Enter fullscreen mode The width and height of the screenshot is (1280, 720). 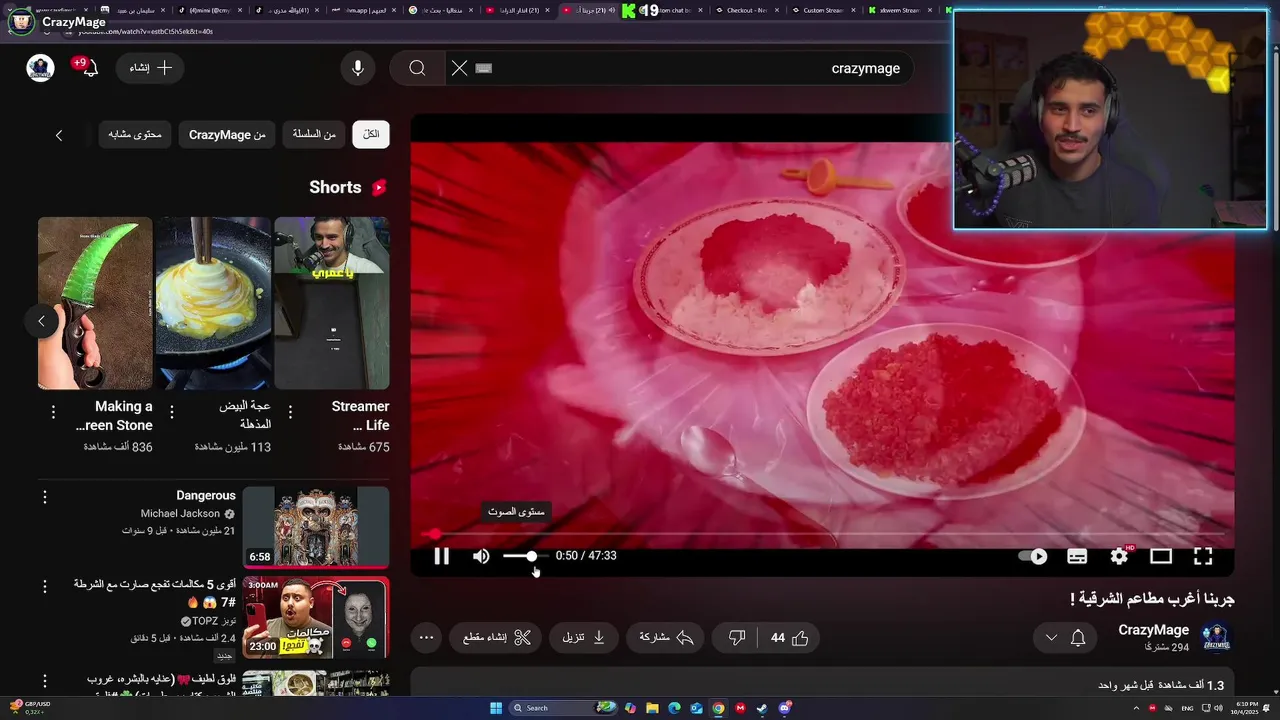coord(1203,556)
